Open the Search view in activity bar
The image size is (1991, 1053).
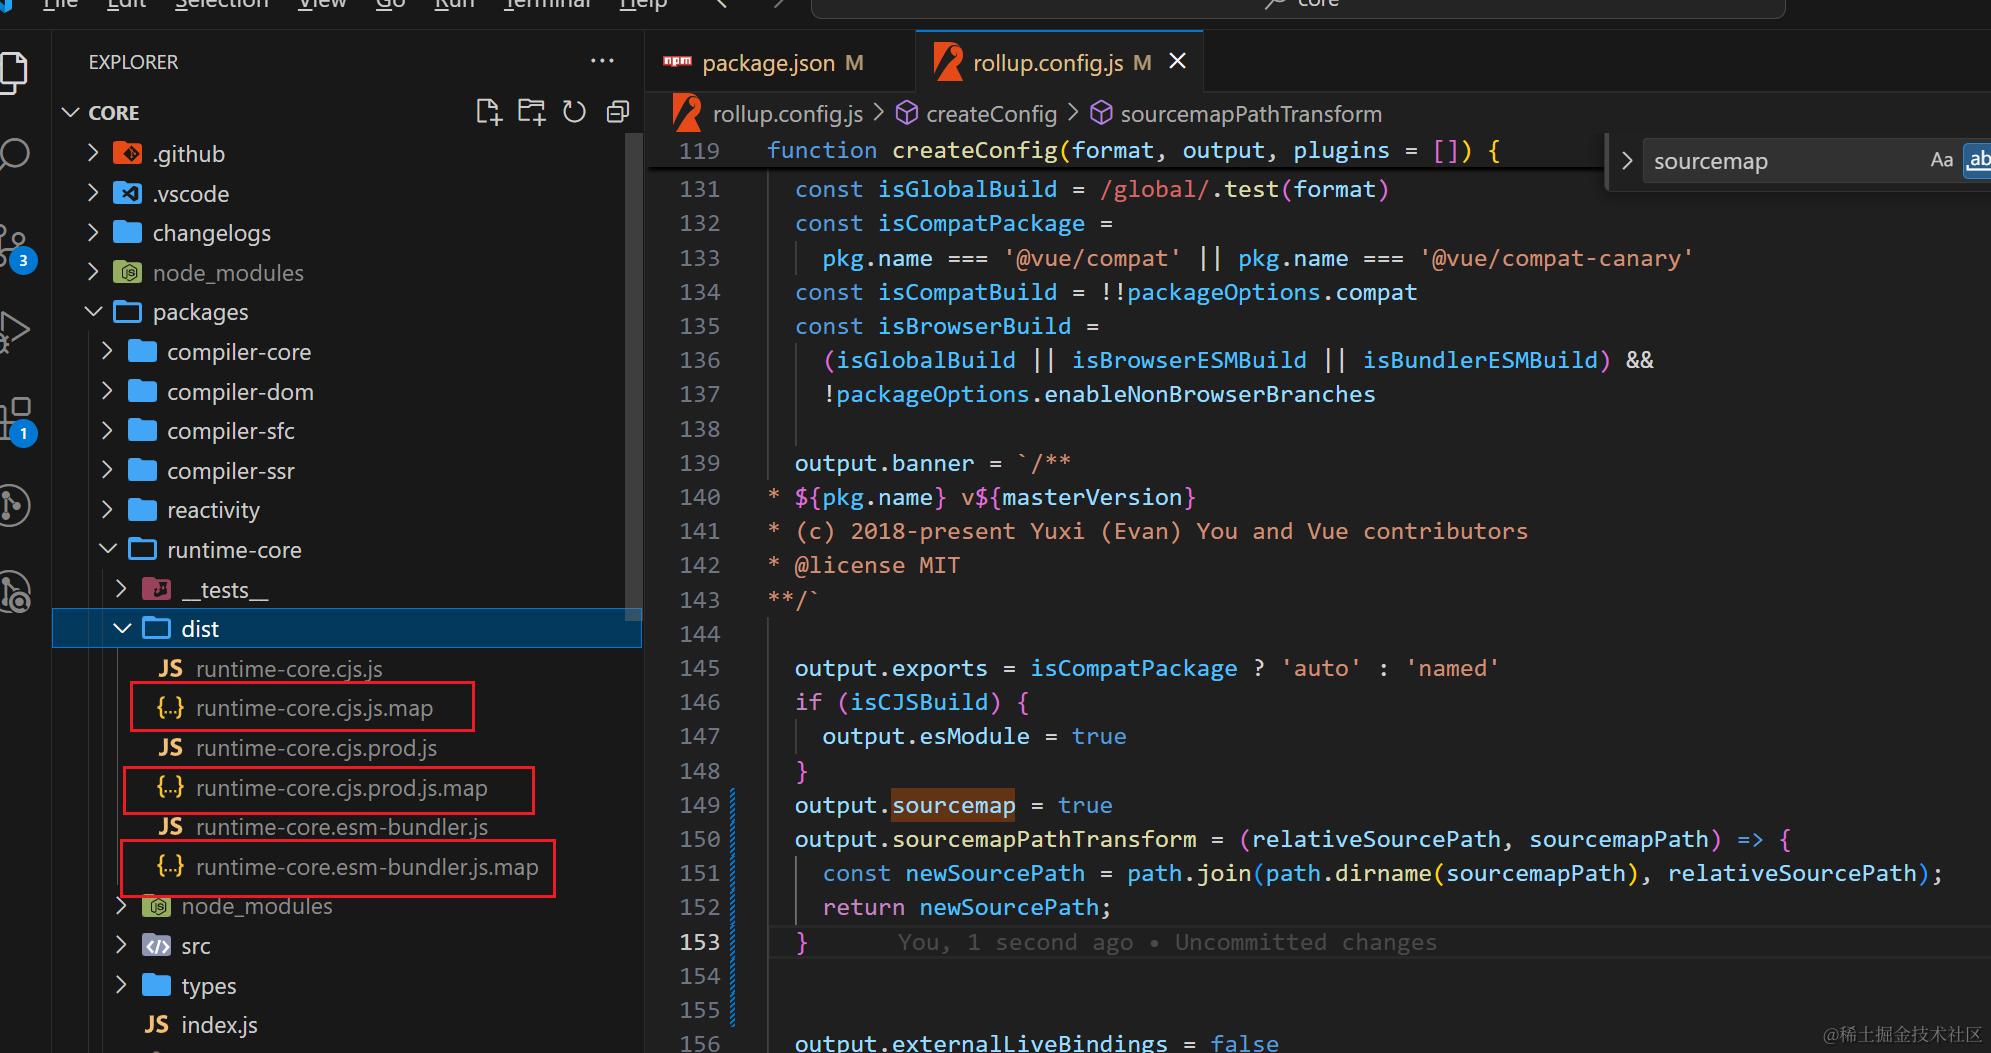pos(14,154)
